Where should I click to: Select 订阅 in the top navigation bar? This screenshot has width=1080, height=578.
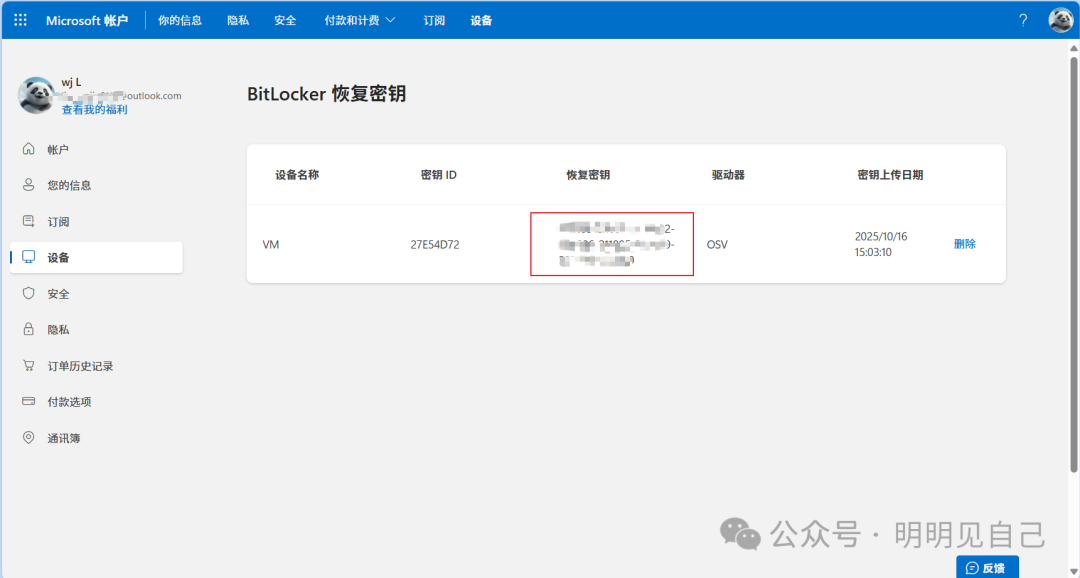pyautogui.click(x=434, y=20)
